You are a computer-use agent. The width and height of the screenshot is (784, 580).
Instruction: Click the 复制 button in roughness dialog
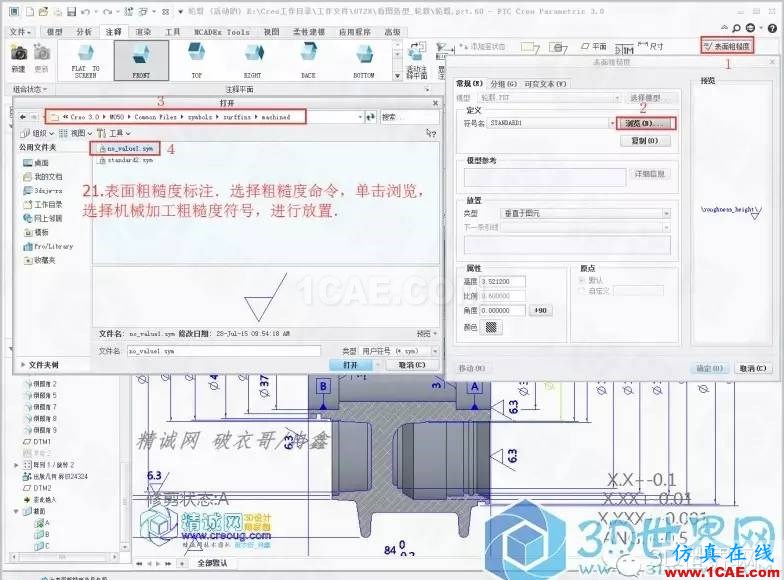[x=645, y=140]
